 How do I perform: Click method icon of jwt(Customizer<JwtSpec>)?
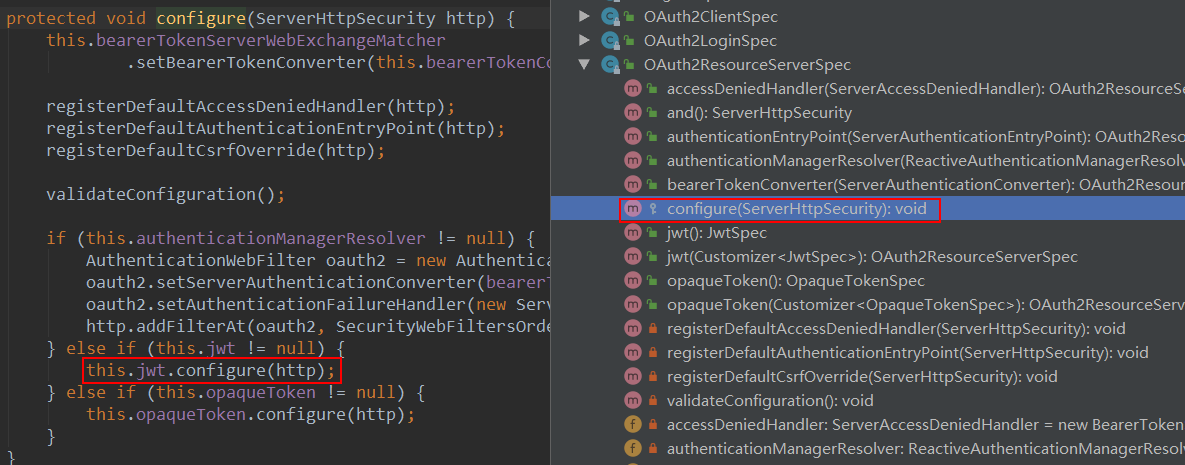click(x=633, y=256)
